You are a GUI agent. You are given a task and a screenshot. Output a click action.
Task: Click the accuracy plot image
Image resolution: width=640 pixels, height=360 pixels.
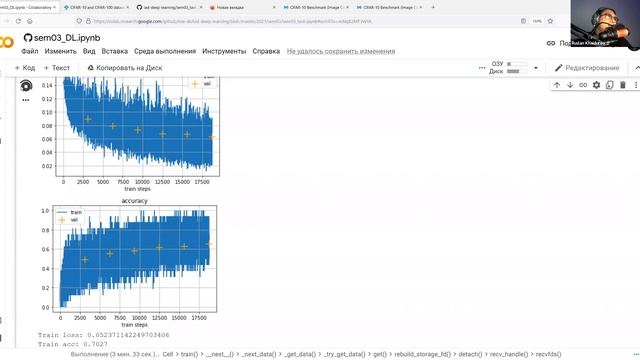pos(129,263)
